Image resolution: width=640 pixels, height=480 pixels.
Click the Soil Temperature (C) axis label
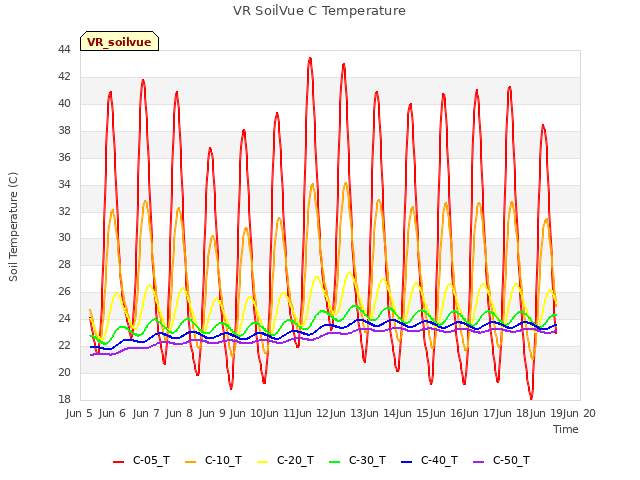coord(13,227)
